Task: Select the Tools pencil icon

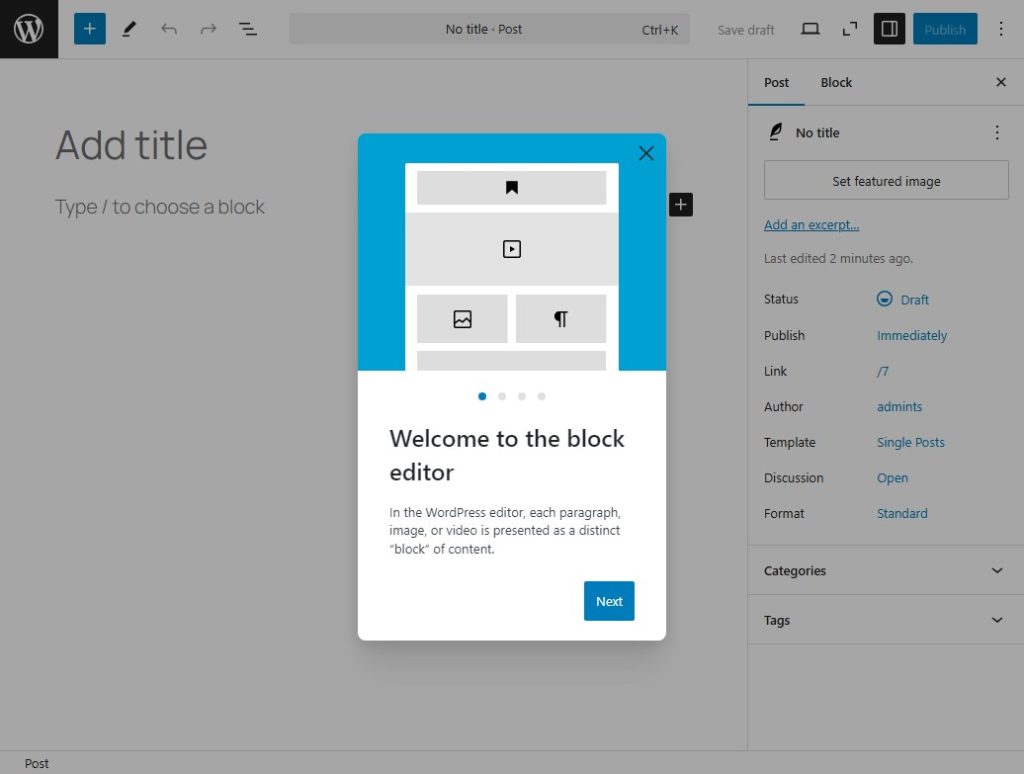Action: point(129,29)
